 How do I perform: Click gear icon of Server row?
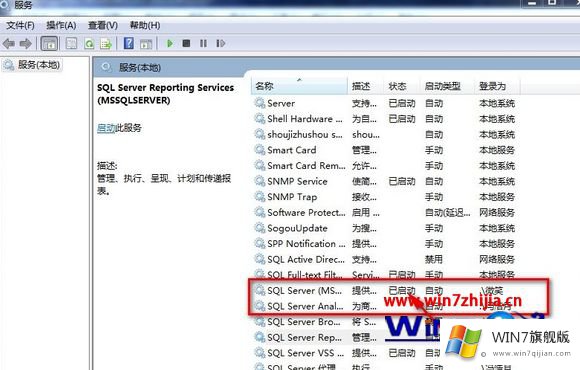tap(260, 103)
